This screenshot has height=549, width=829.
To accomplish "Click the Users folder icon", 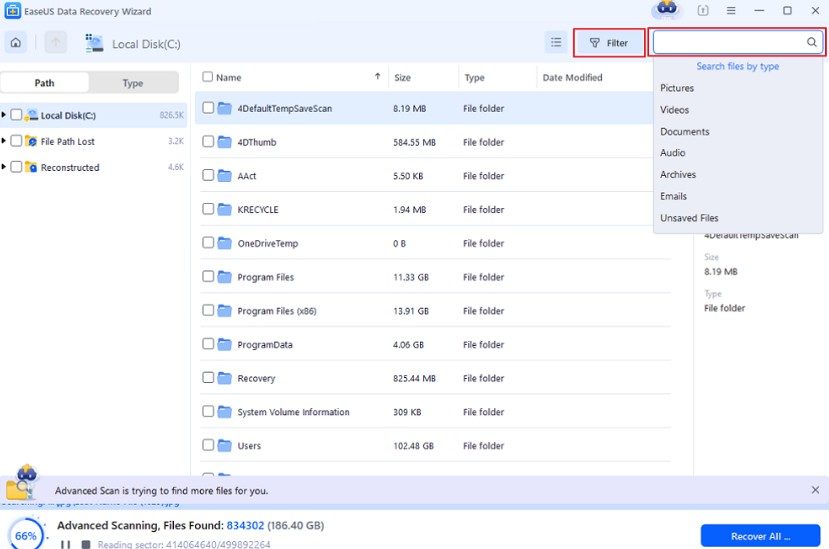I will (x=225, y=445).
